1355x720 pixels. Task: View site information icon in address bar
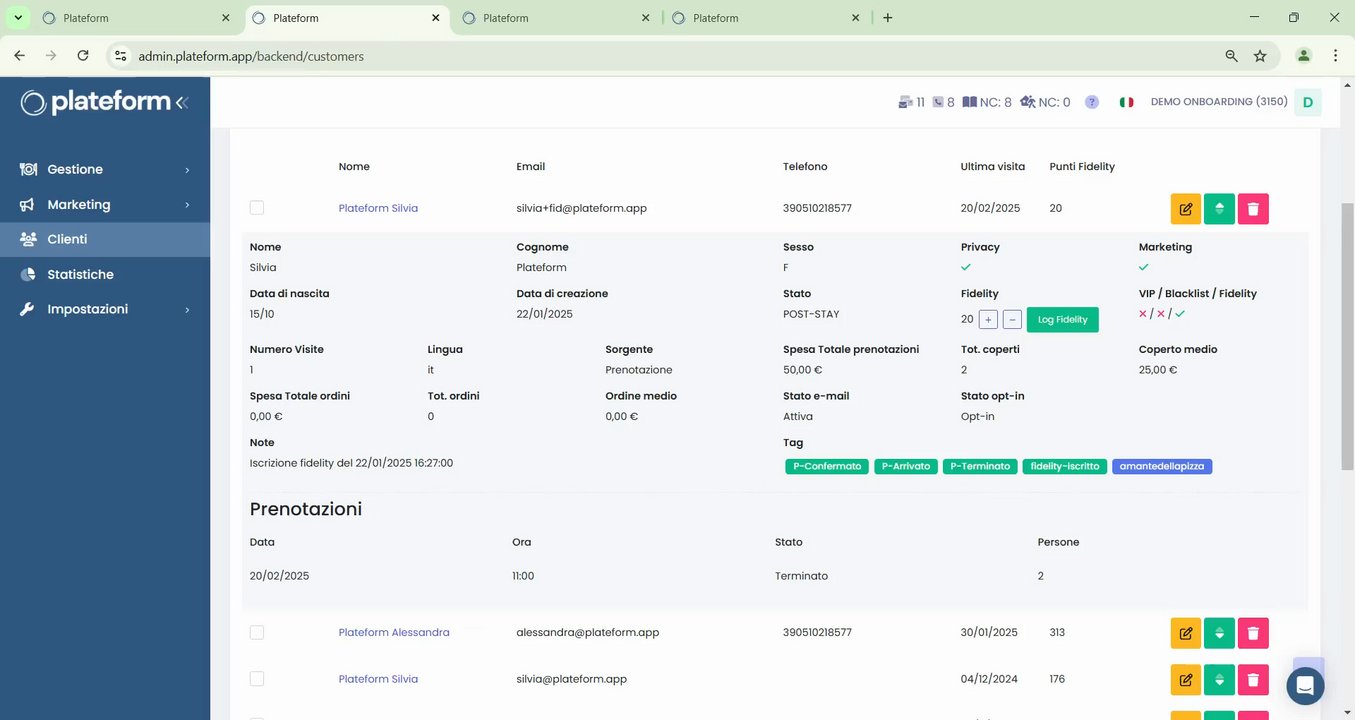click(120, 56)
